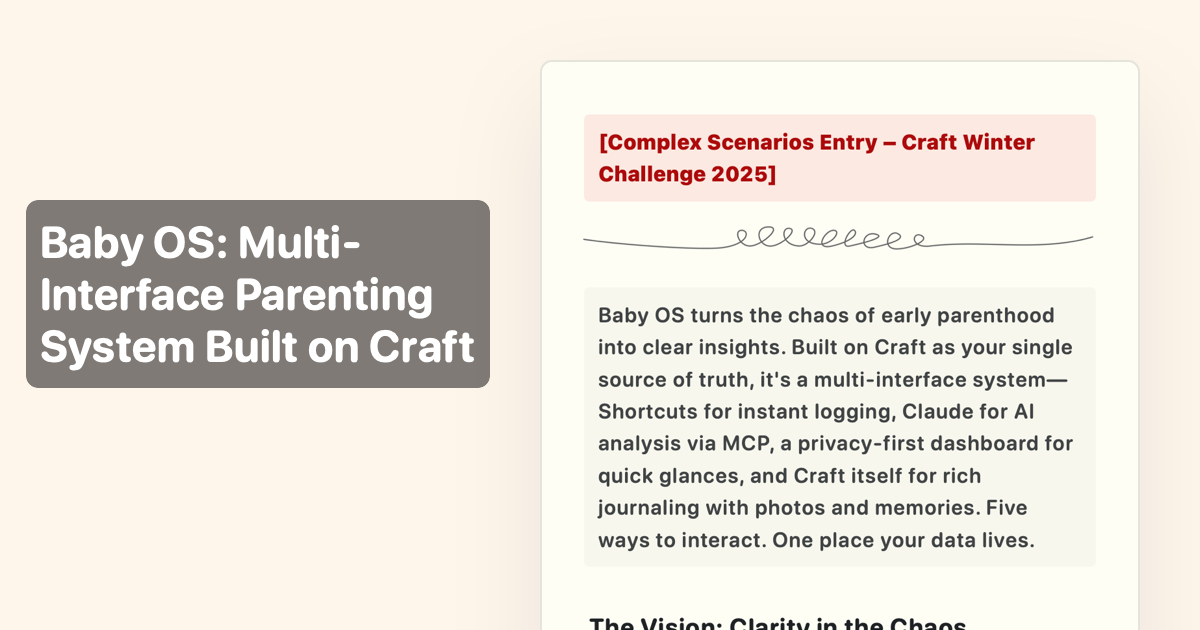The width and height of the screenshot is (1200, 630).
Task: Select the red Complex Scenarios Entry callout
Action: tap(839, 158)
